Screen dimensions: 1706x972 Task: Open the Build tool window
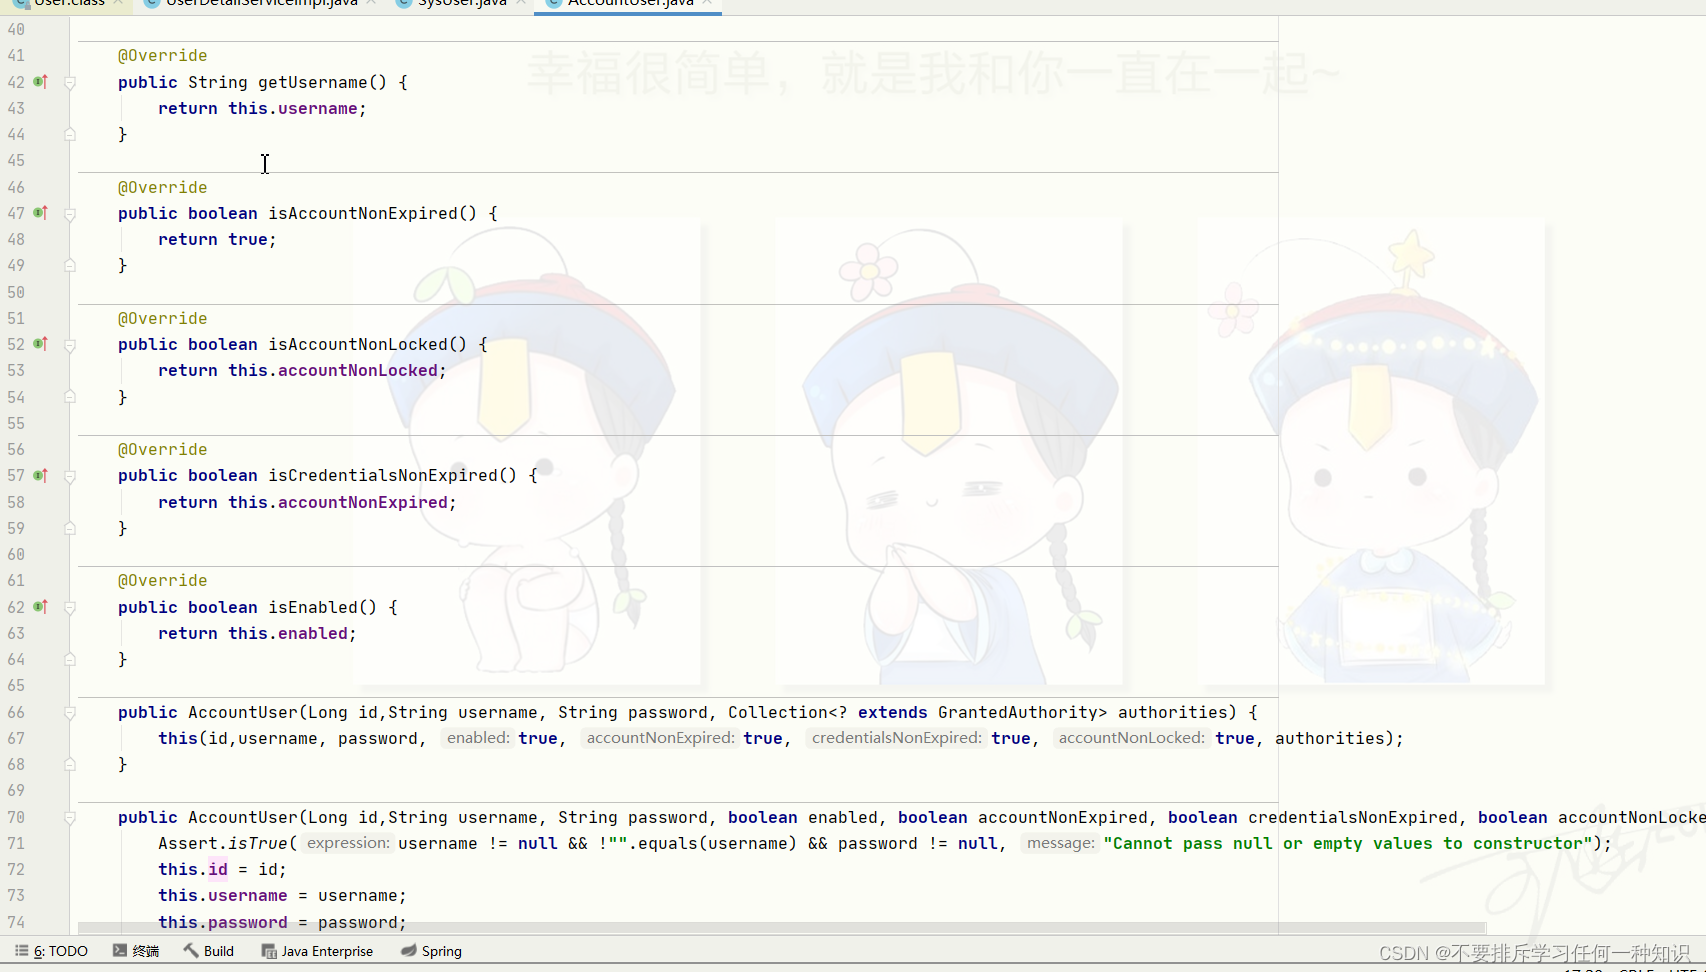tap(209, 951)
